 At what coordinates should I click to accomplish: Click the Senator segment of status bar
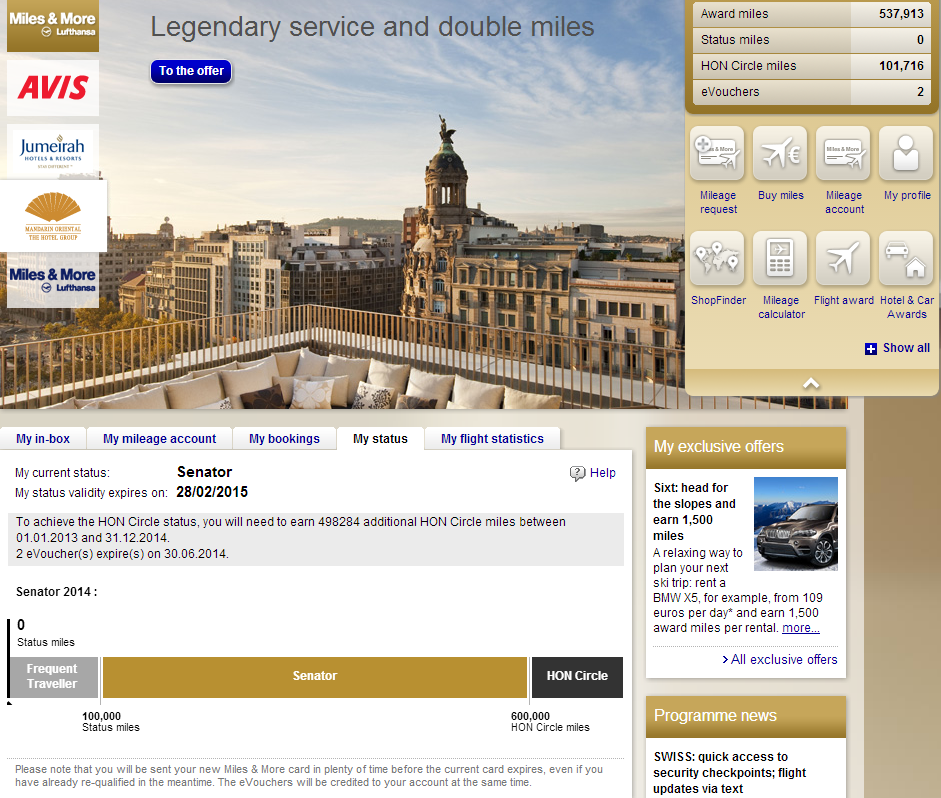315,677
